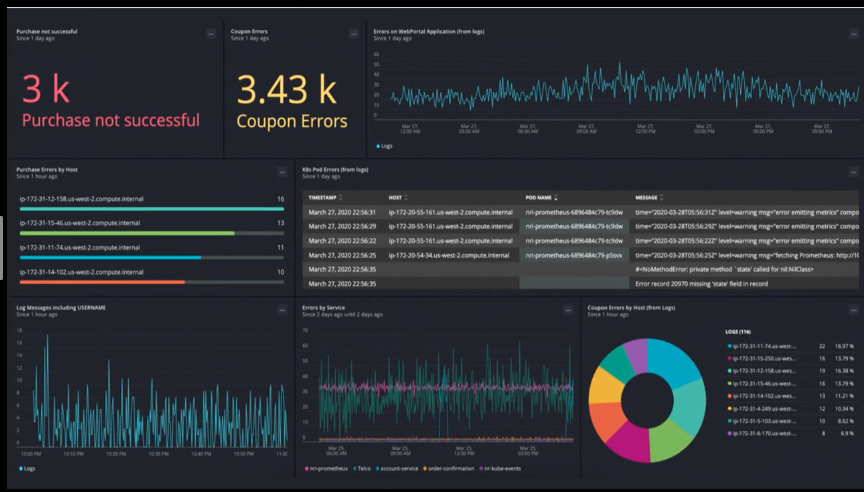Open the Errors by Service ellipsis menu
This screenshot has height=492, width=864.
pyautogui.click(x=567, y=310)
